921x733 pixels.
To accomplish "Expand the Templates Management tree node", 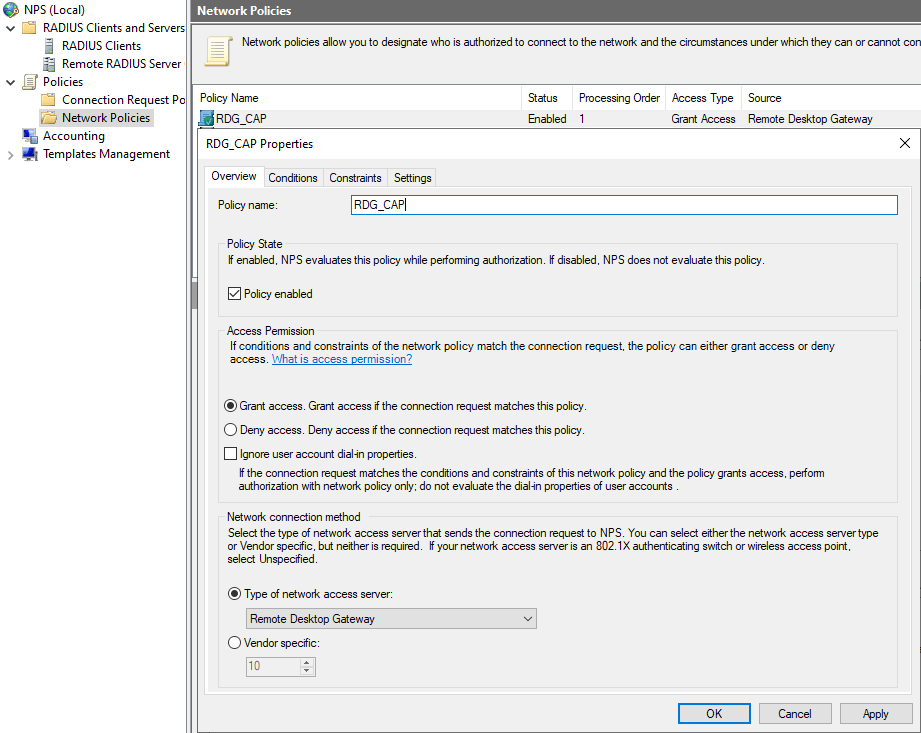I will pyautogui.click(x=11, y=154).
